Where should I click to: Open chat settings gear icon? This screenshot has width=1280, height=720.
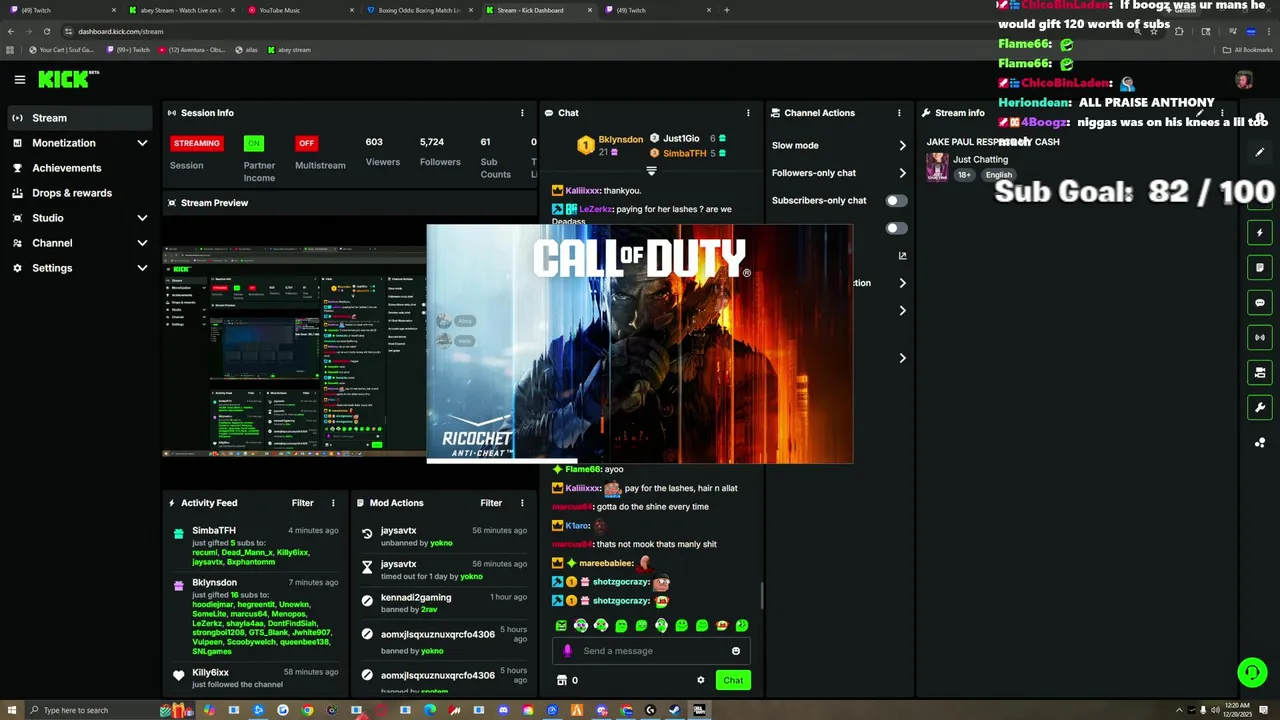pos(700,680)
